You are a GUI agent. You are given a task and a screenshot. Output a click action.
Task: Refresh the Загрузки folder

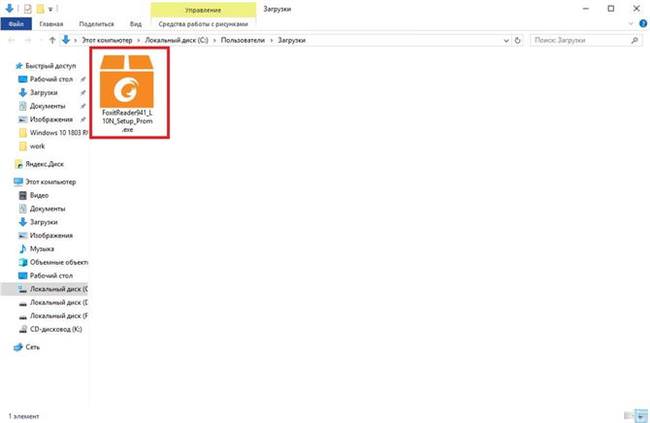click(x=517, y=40)
